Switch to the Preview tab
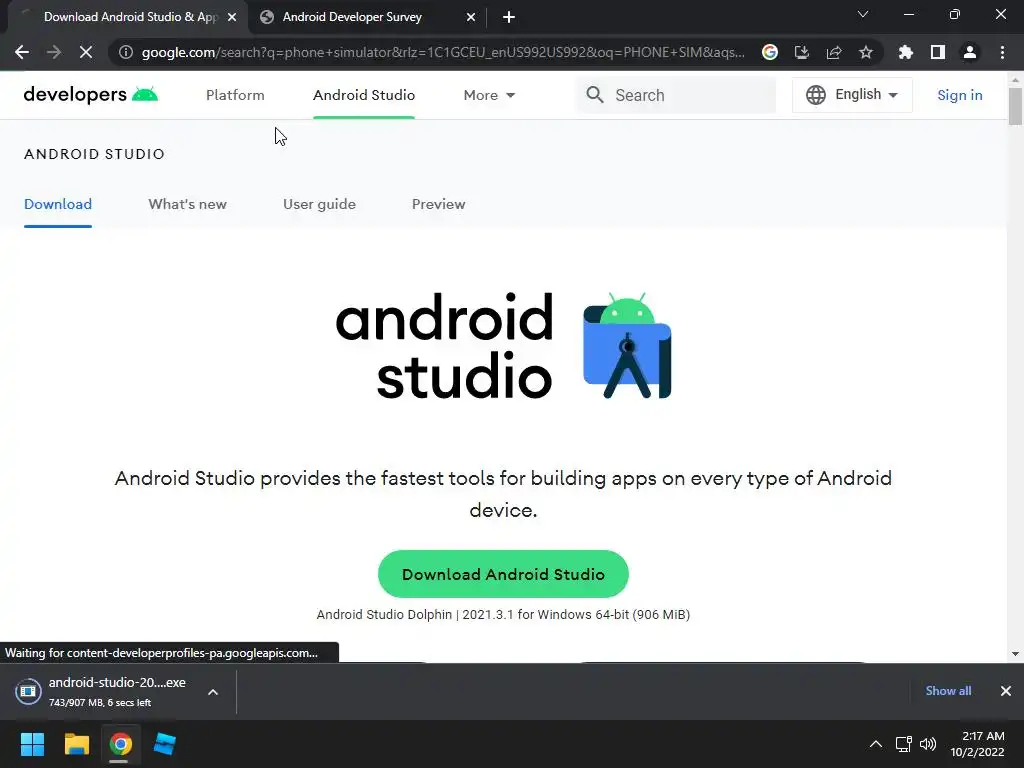 [438, 204]
